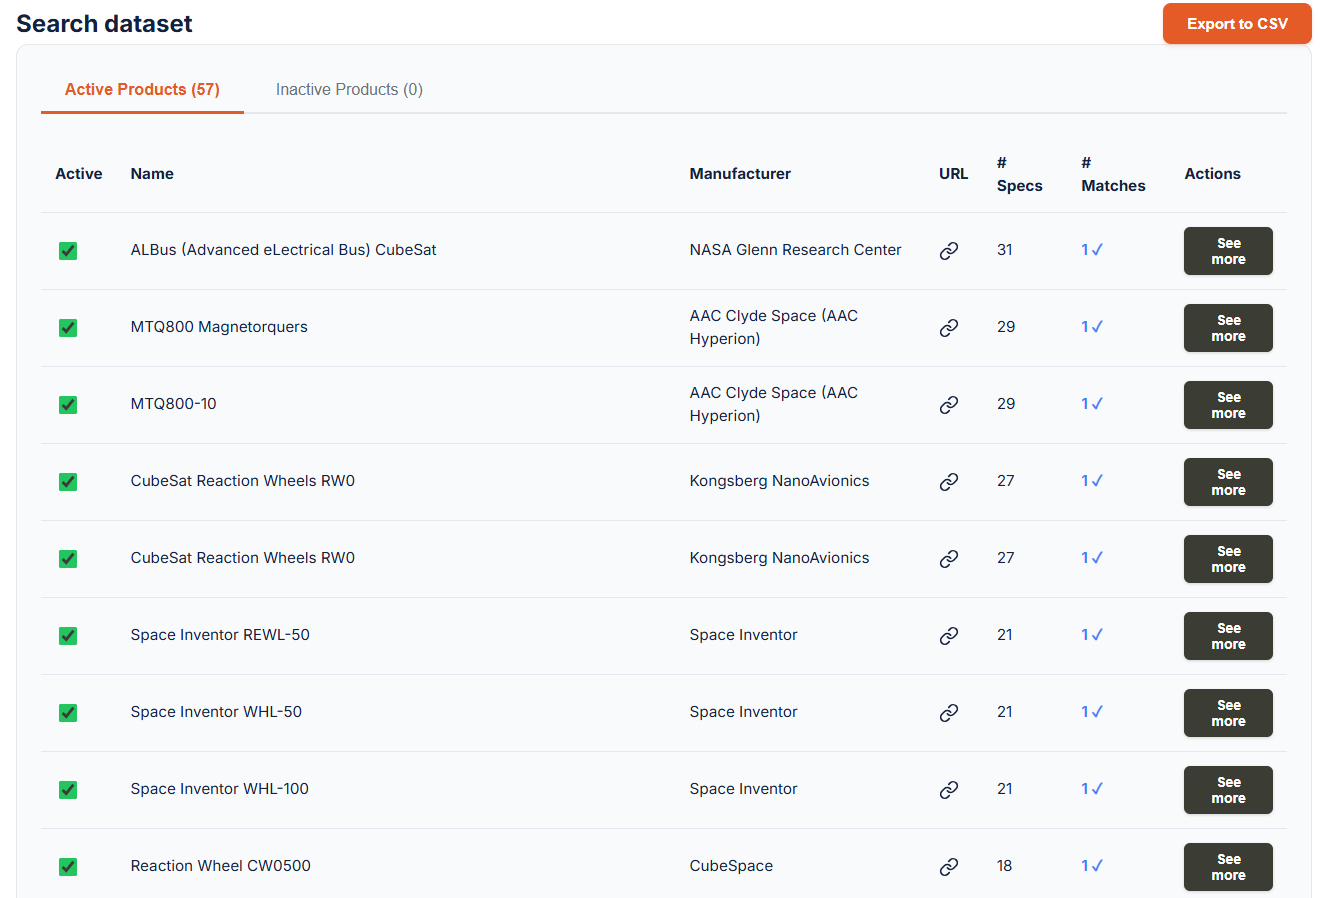
Task: View the 1 match for Space Inventor WHL-50
Action: (x=1092, y=712)
